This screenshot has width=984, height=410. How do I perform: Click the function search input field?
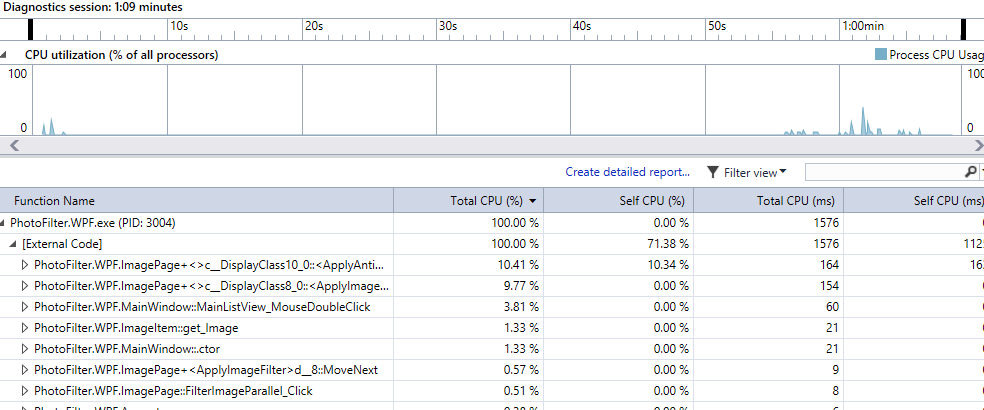click(x=883, y=172)
